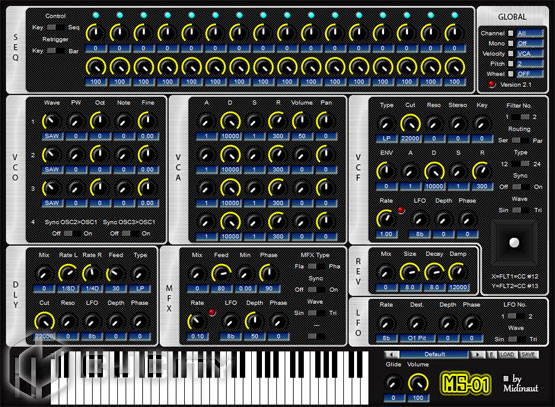Click the VCF Cut knob
The image size is (555, 407).
(410, 124)
